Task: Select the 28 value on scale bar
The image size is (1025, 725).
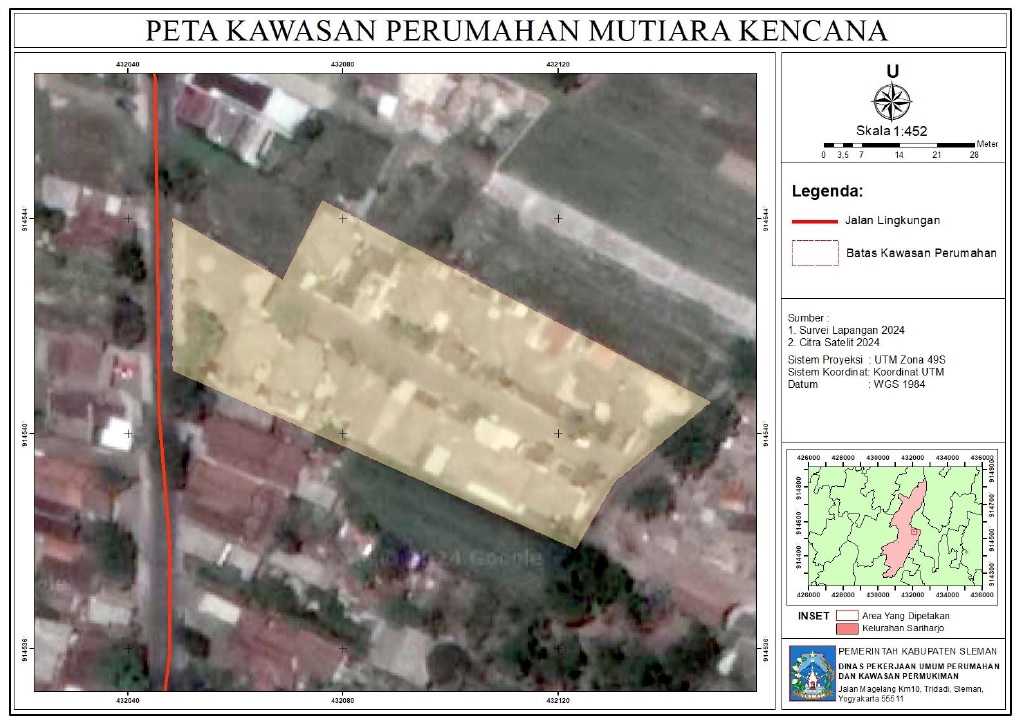Action: click(974, 155)
